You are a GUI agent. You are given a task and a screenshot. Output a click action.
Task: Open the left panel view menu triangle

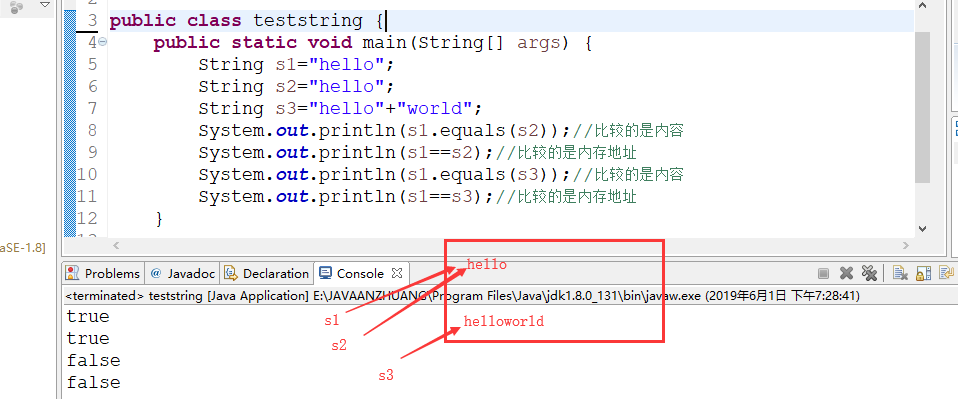[x=44, y=5]
